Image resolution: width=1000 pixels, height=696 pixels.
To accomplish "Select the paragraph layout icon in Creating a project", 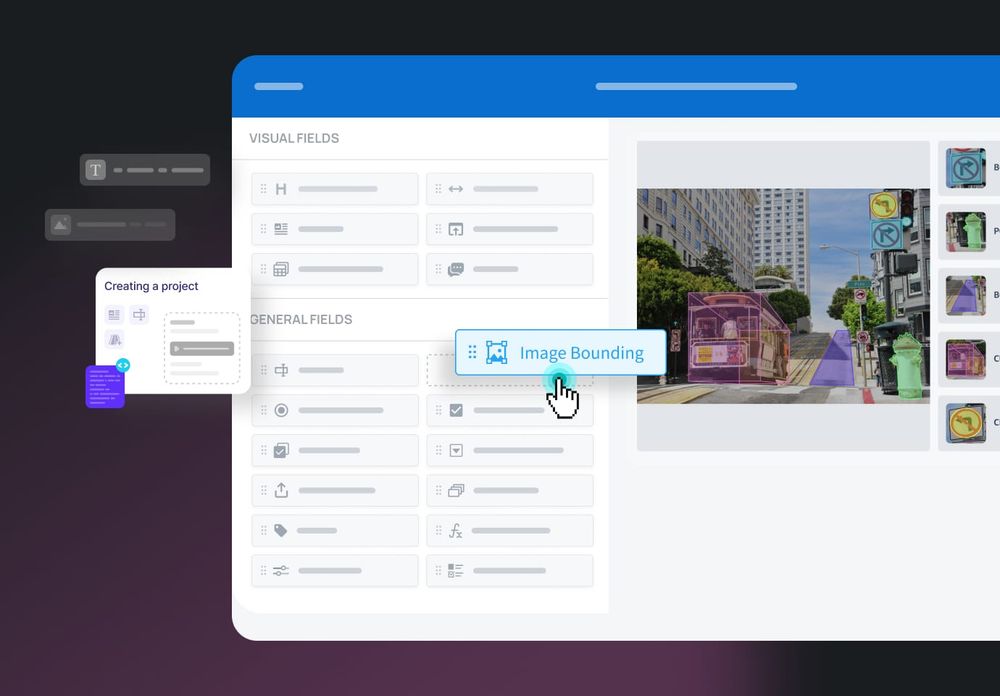I will click(114, 315).
